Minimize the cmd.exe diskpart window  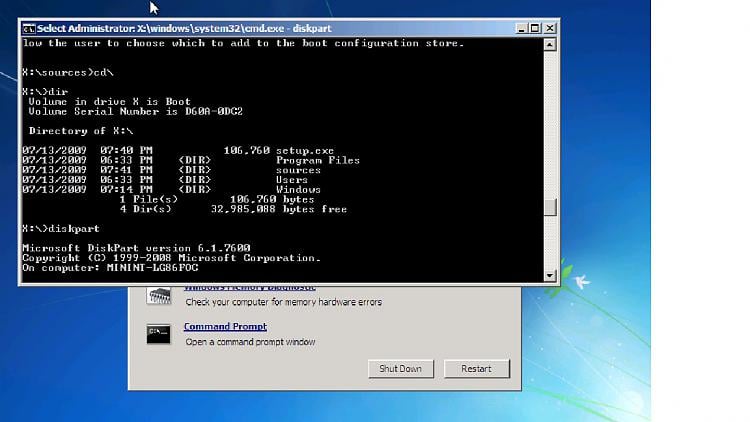coord(521,29)
